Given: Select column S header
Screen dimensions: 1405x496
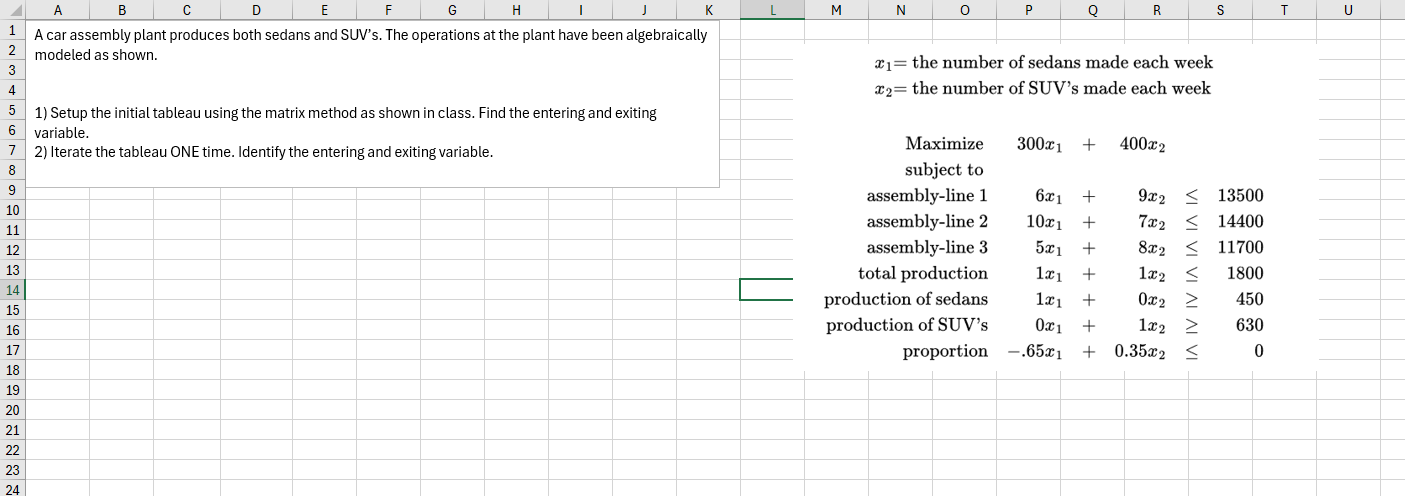Looking at the screenshot, I should (x=1220, y=9).
